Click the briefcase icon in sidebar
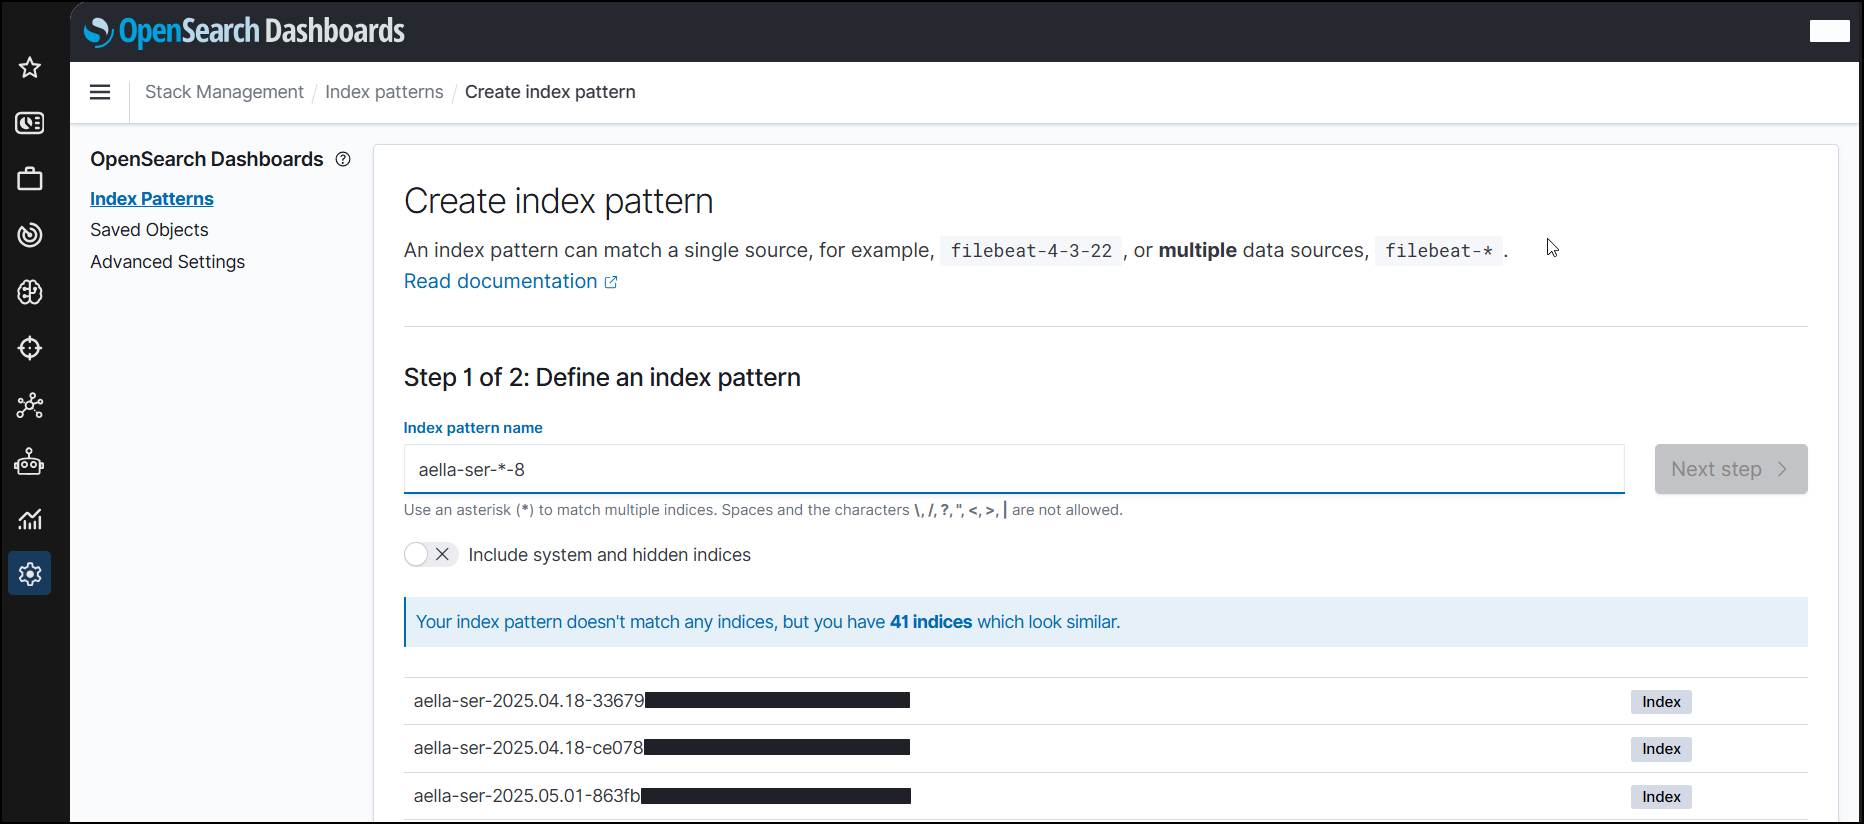1864x824 pixels. click(30, 179)
